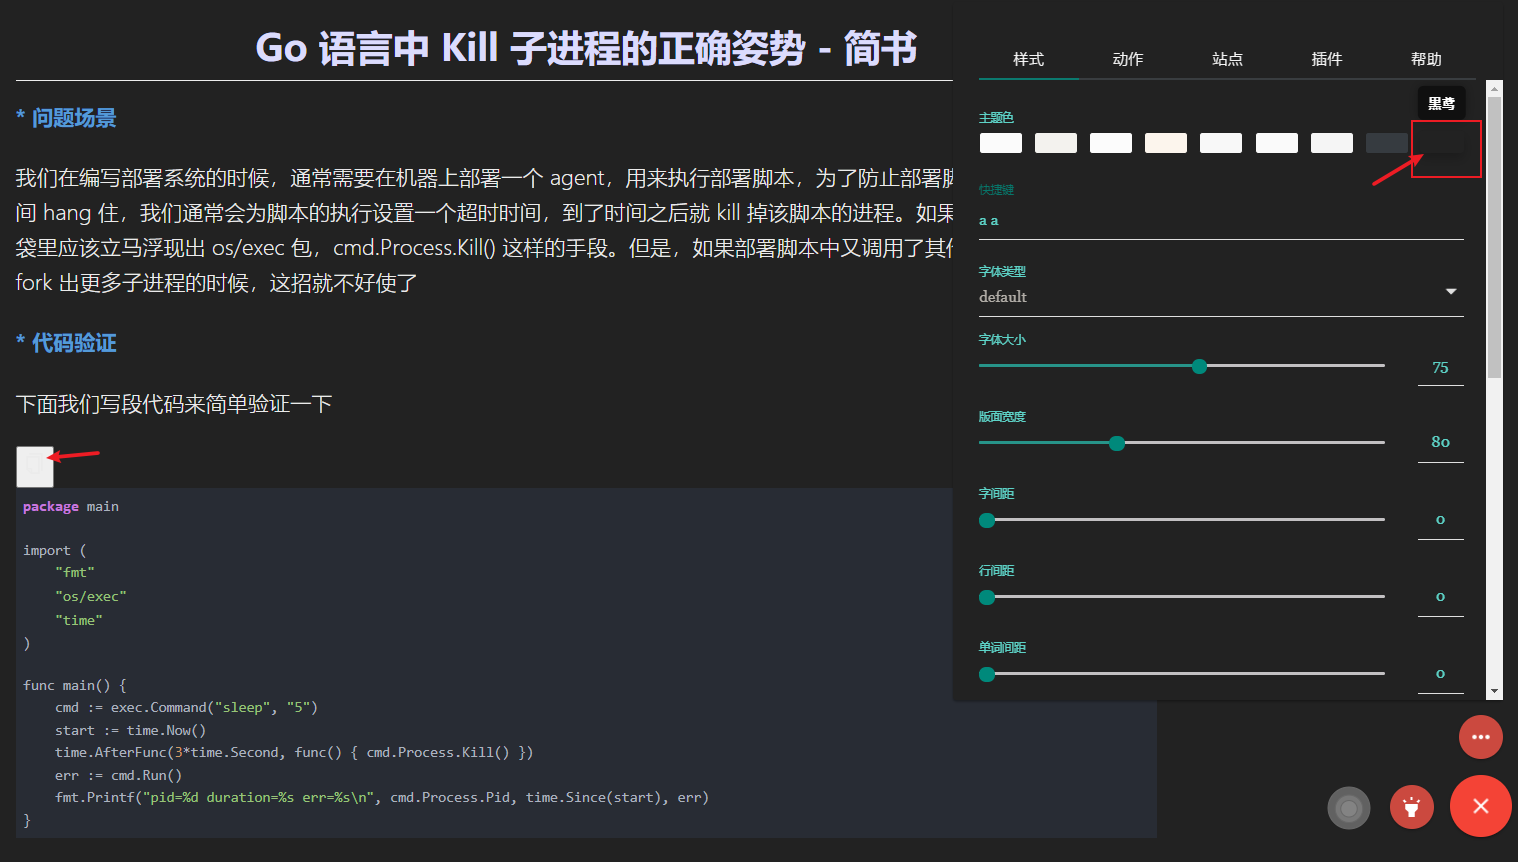The image size is (1518, 862).
Task: Open the 站点 tab
Action: pos(1227,59)
